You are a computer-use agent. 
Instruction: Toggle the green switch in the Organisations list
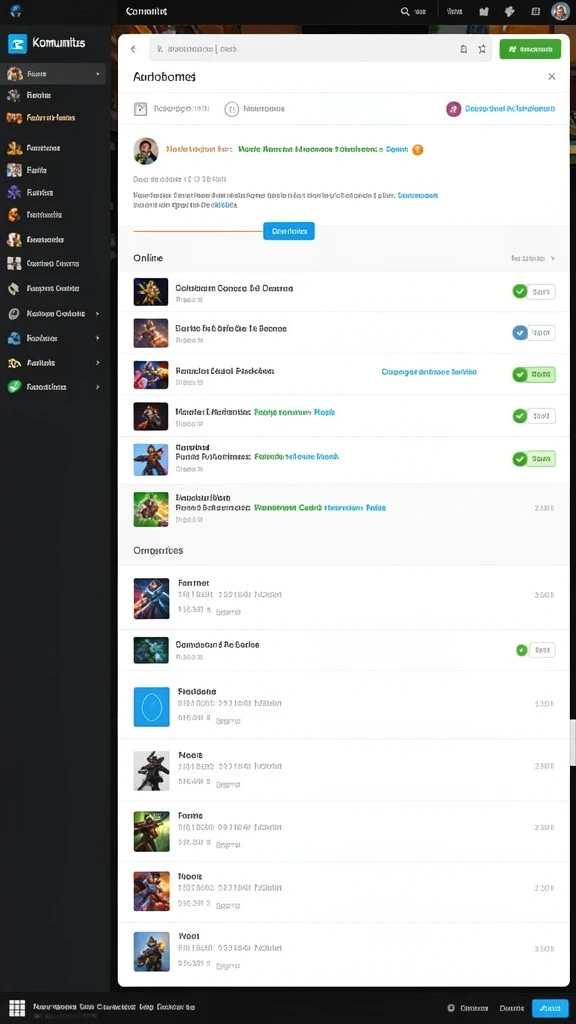click(535, 650)
